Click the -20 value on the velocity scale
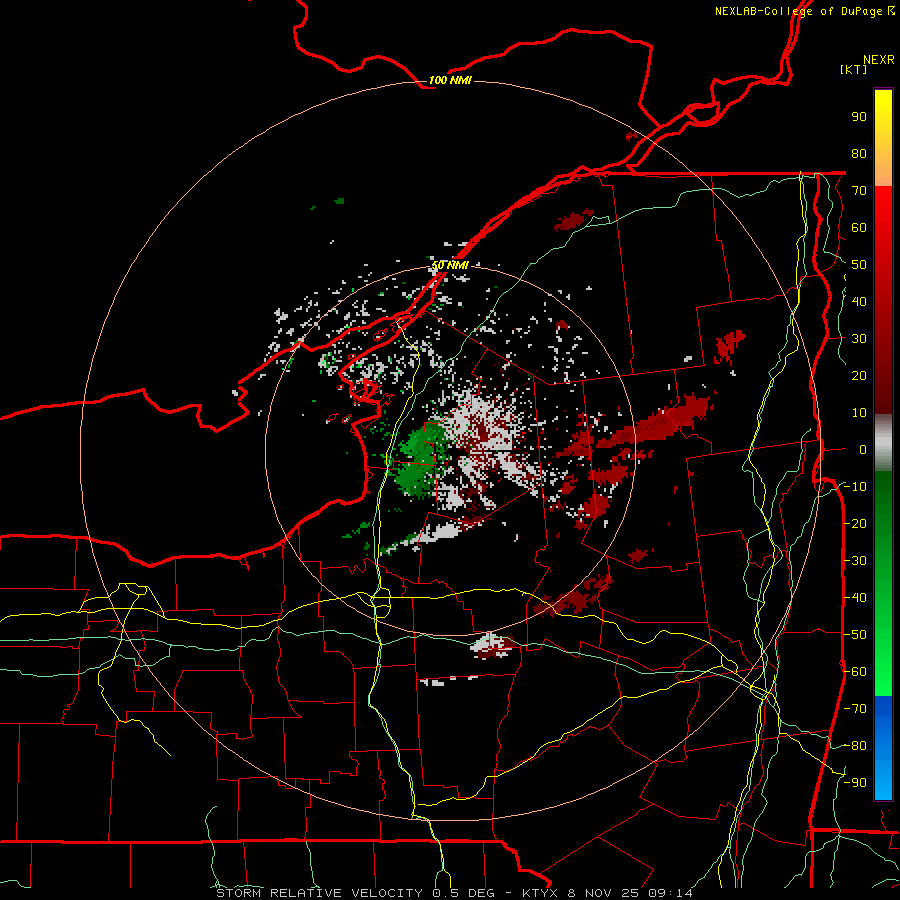Image resolution: width=900 pixels, height=900 pixels. pyautogui.click(x=855, y=523)
